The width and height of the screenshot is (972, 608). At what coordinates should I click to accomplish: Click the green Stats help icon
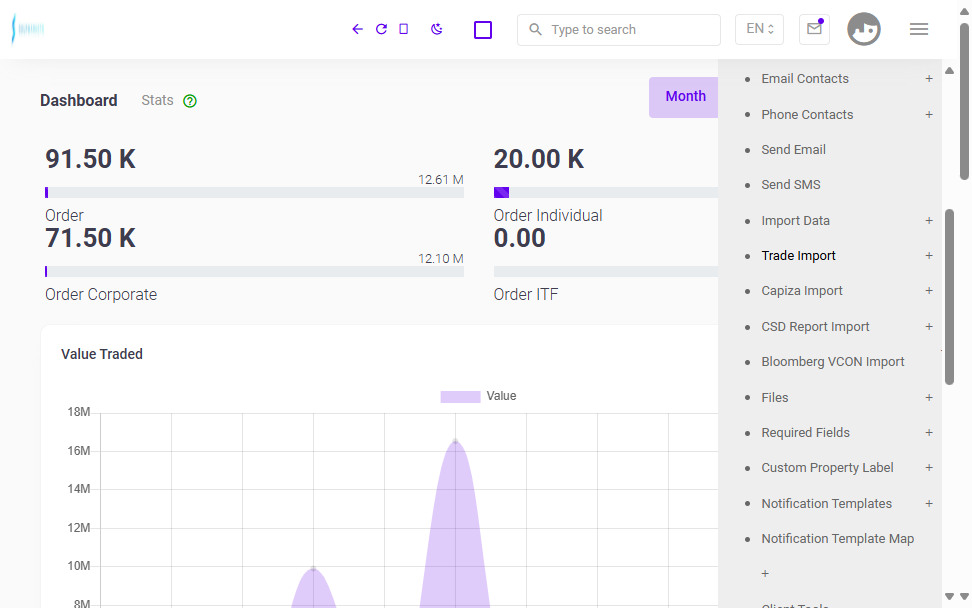(x=190, y=101)
